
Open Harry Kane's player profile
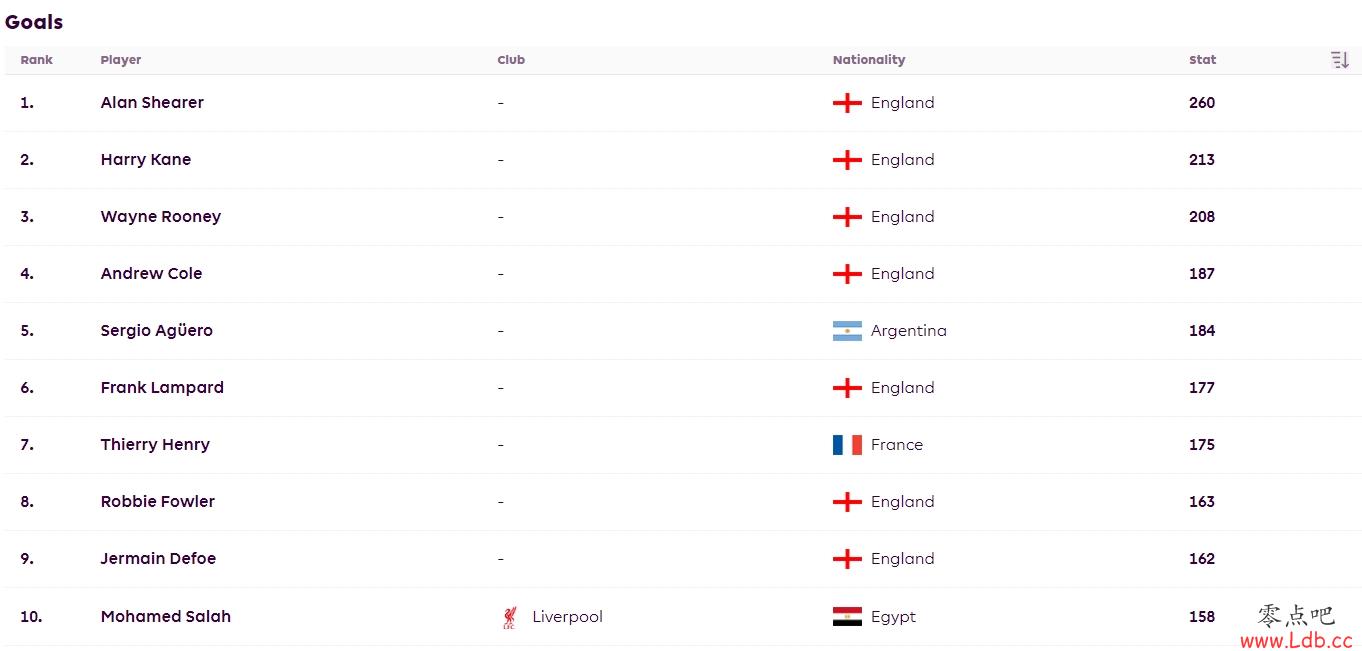click(x=146, y=160)
